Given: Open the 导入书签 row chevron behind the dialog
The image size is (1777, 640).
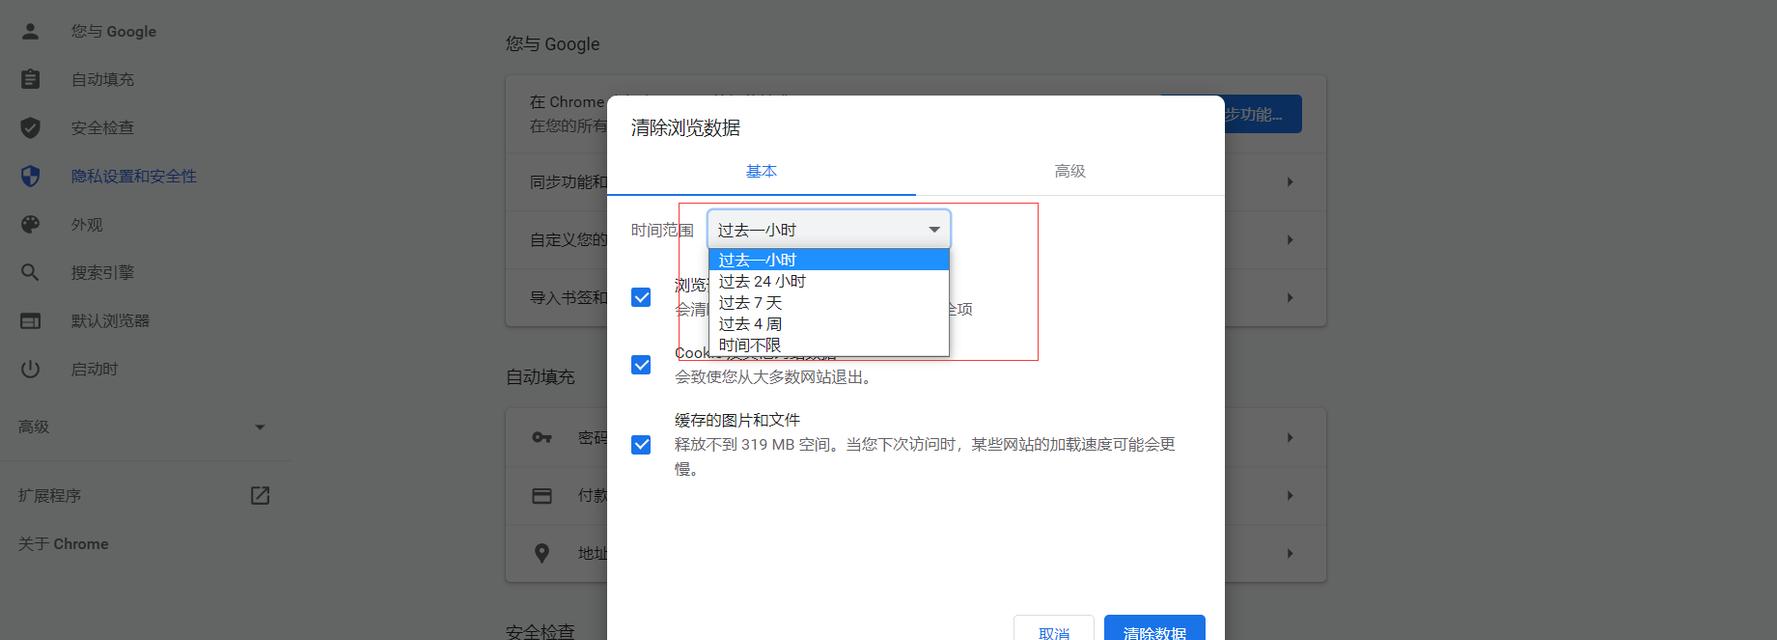Looking at the screenshot, I should tap(1290, 298).
